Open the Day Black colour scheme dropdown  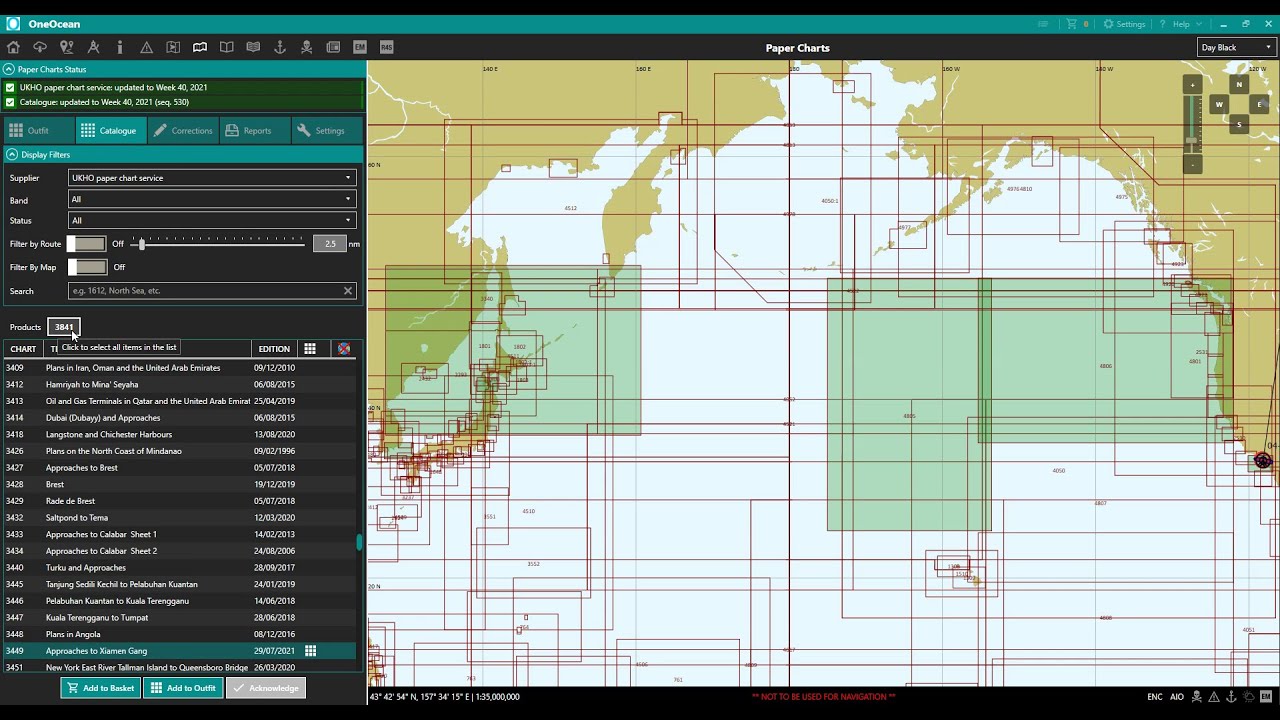pos(1237,47)
